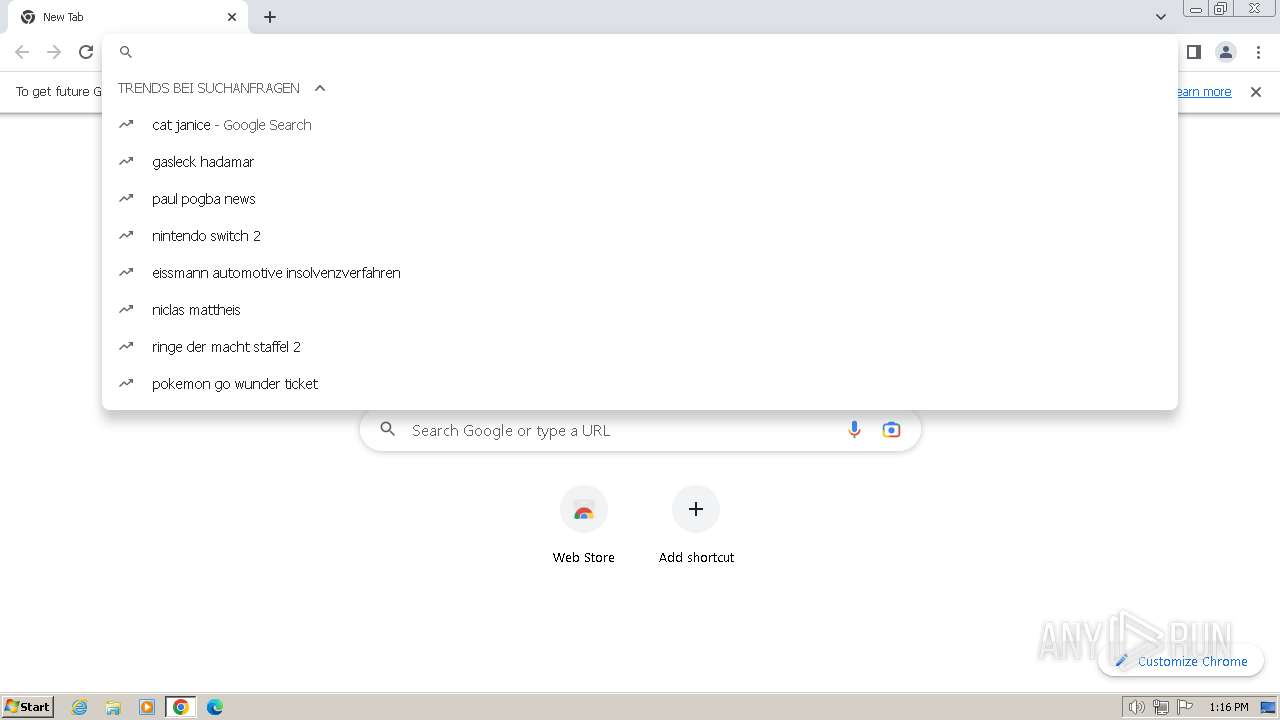This screenshot has height=720, width=1280.
Task: Search by image with camera icon
Action: pos(891,430)
